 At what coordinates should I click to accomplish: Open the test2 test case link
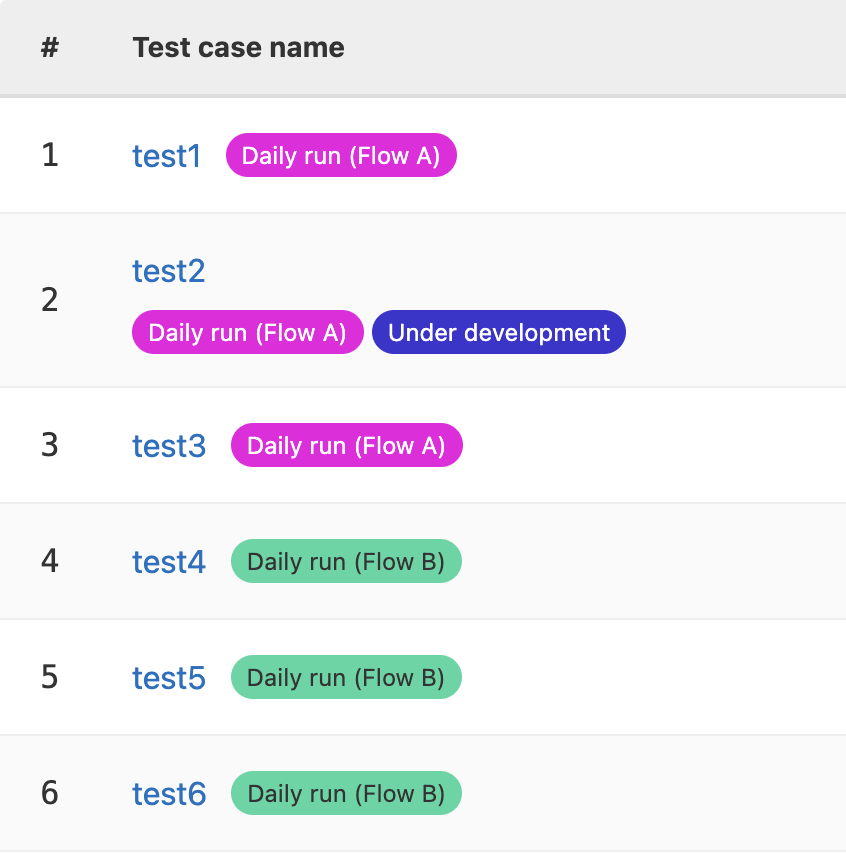(169, 271)
